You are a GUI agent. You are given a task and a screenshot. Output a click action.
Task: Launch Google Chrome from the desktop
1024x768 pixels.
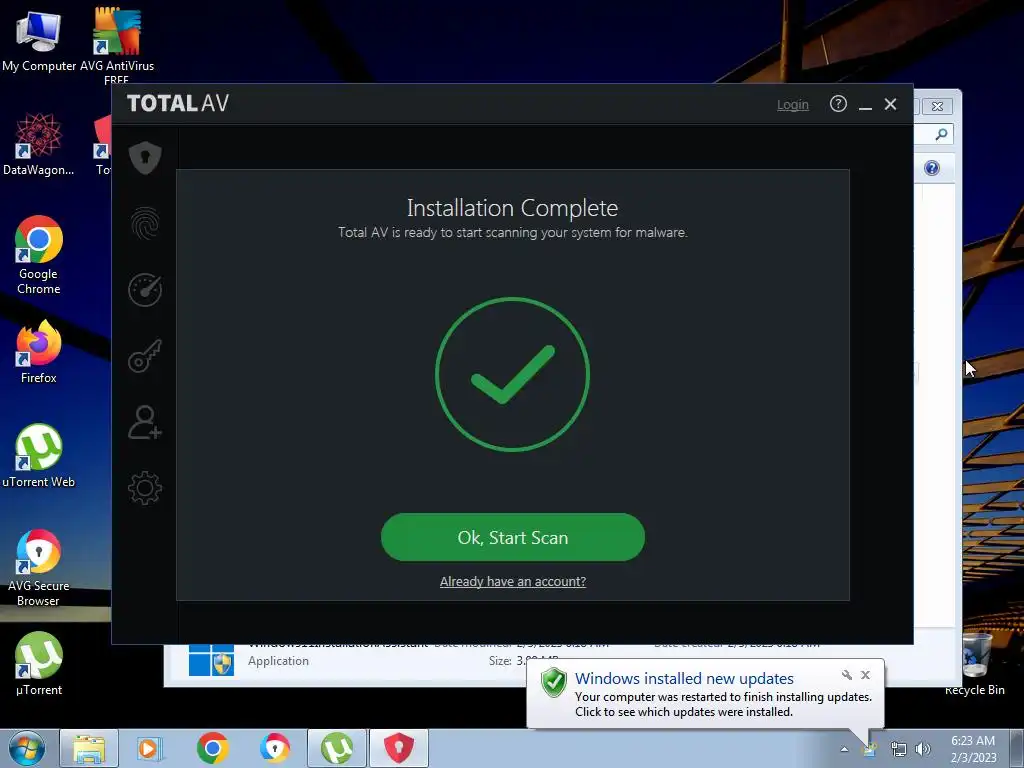pyautogui.click(x=39, y=255)
